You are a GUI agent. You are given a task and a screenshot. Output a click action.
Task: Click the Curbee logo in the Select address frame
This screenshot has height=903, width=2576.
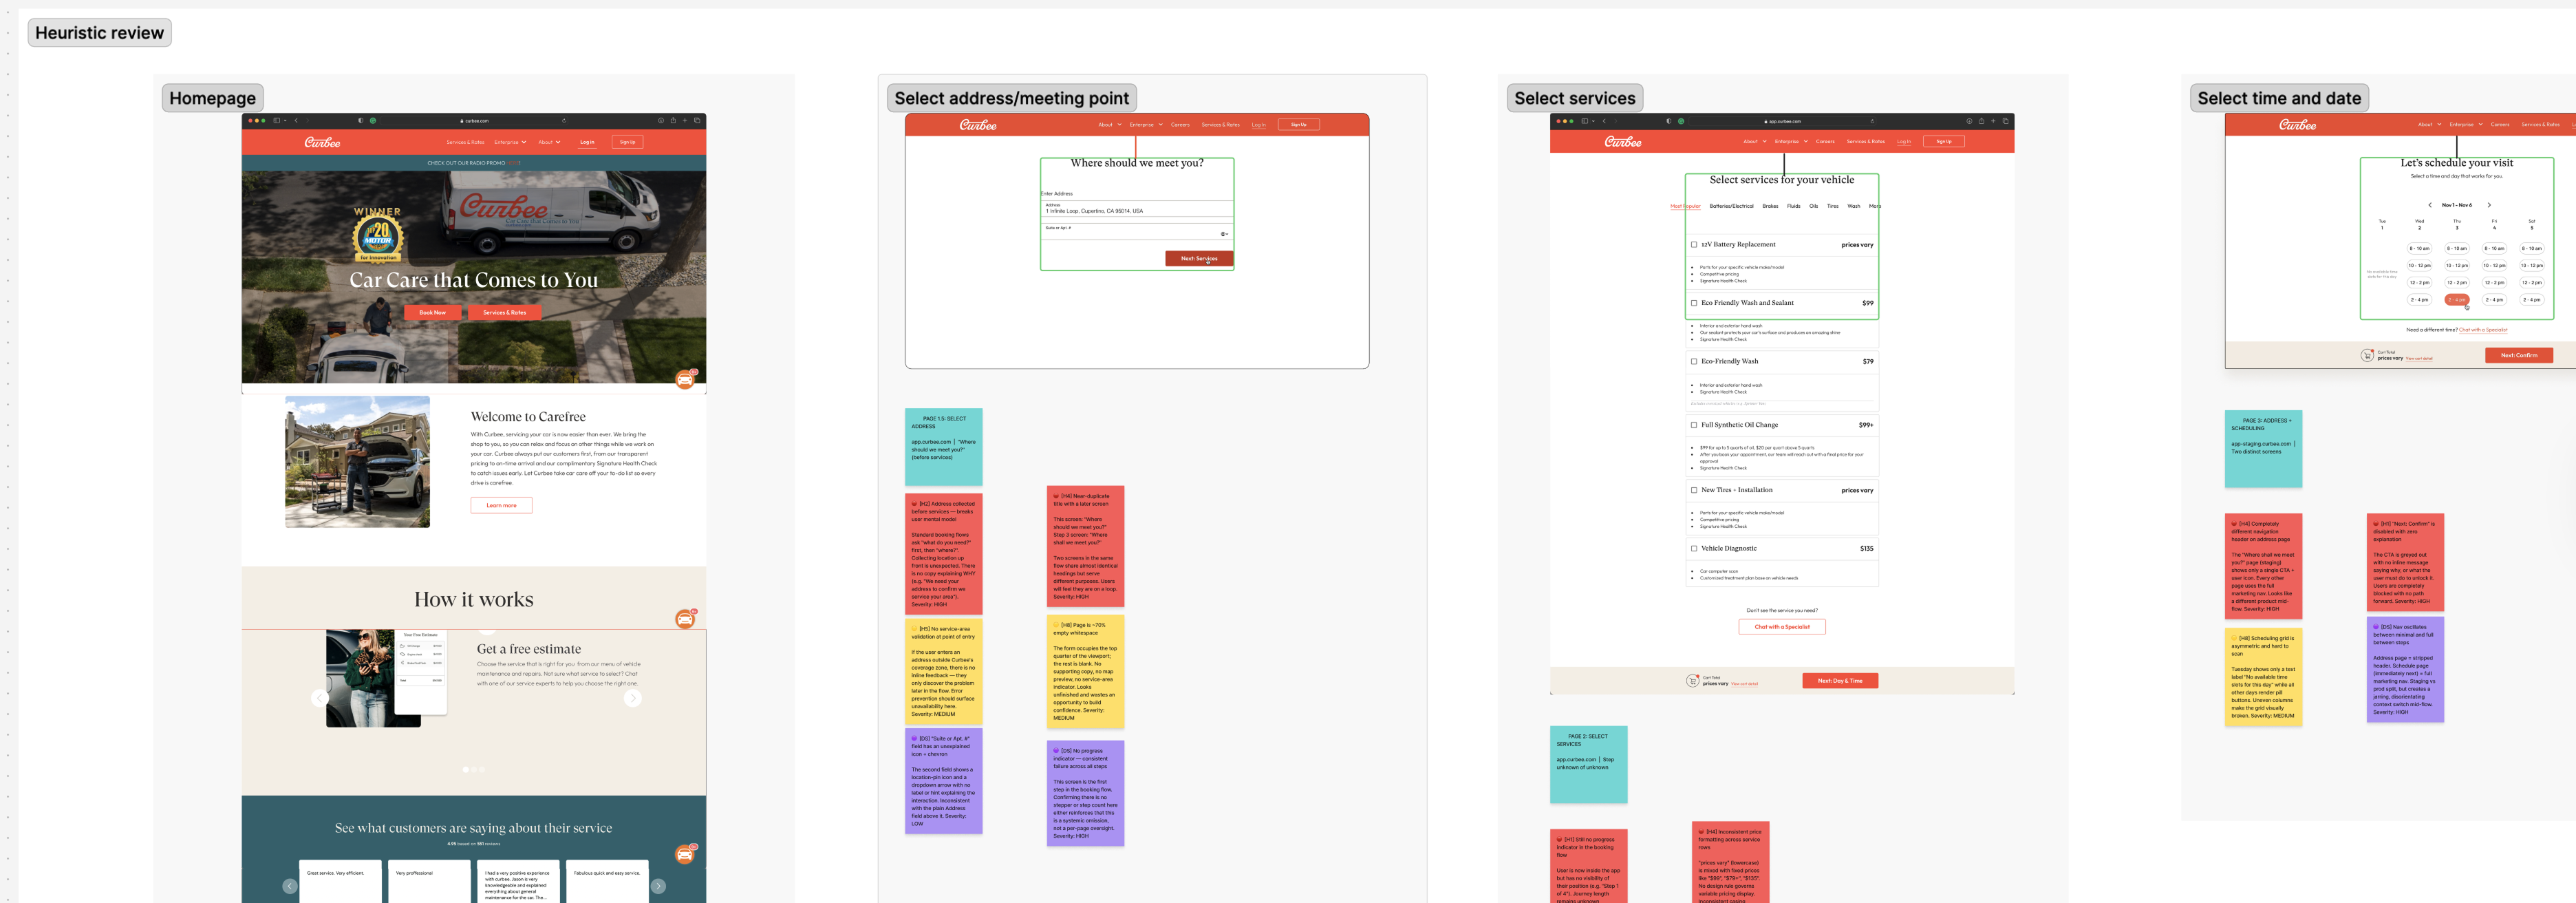pos(978,125)
